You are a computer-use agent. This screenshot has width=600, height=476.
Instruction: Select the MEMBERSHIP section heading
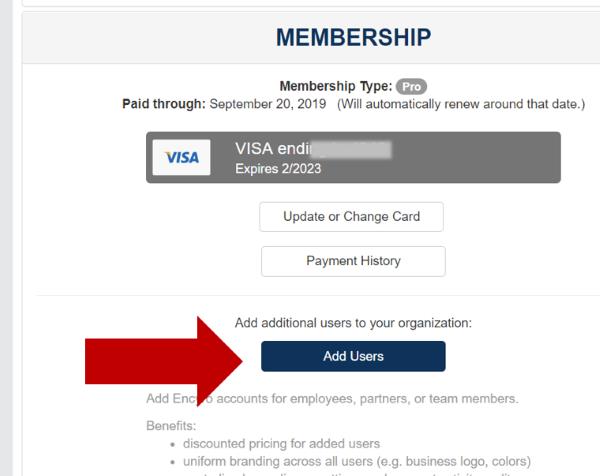353,38
